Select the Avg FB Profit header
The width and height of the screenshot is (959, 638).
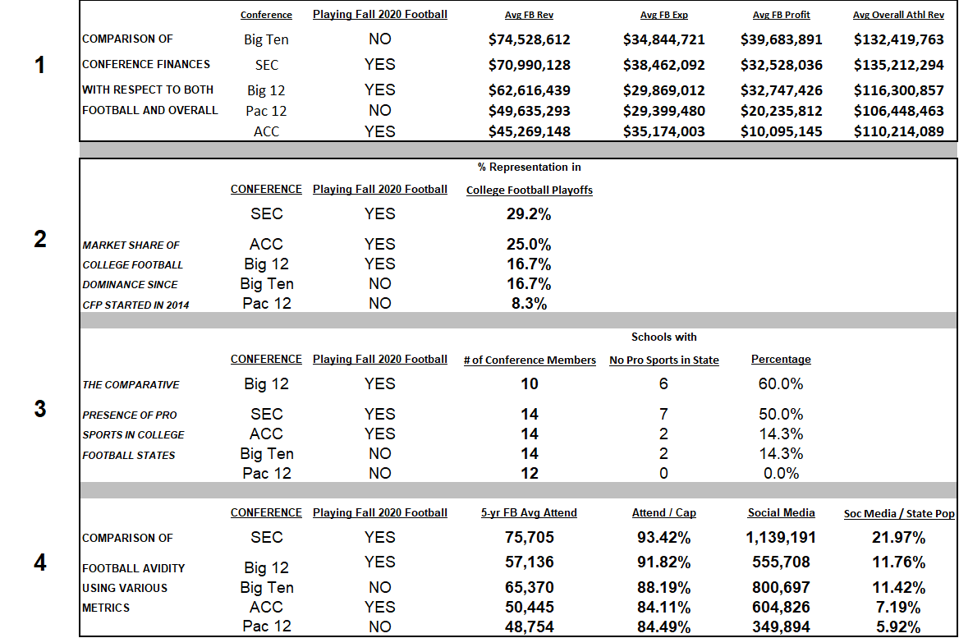781,15
